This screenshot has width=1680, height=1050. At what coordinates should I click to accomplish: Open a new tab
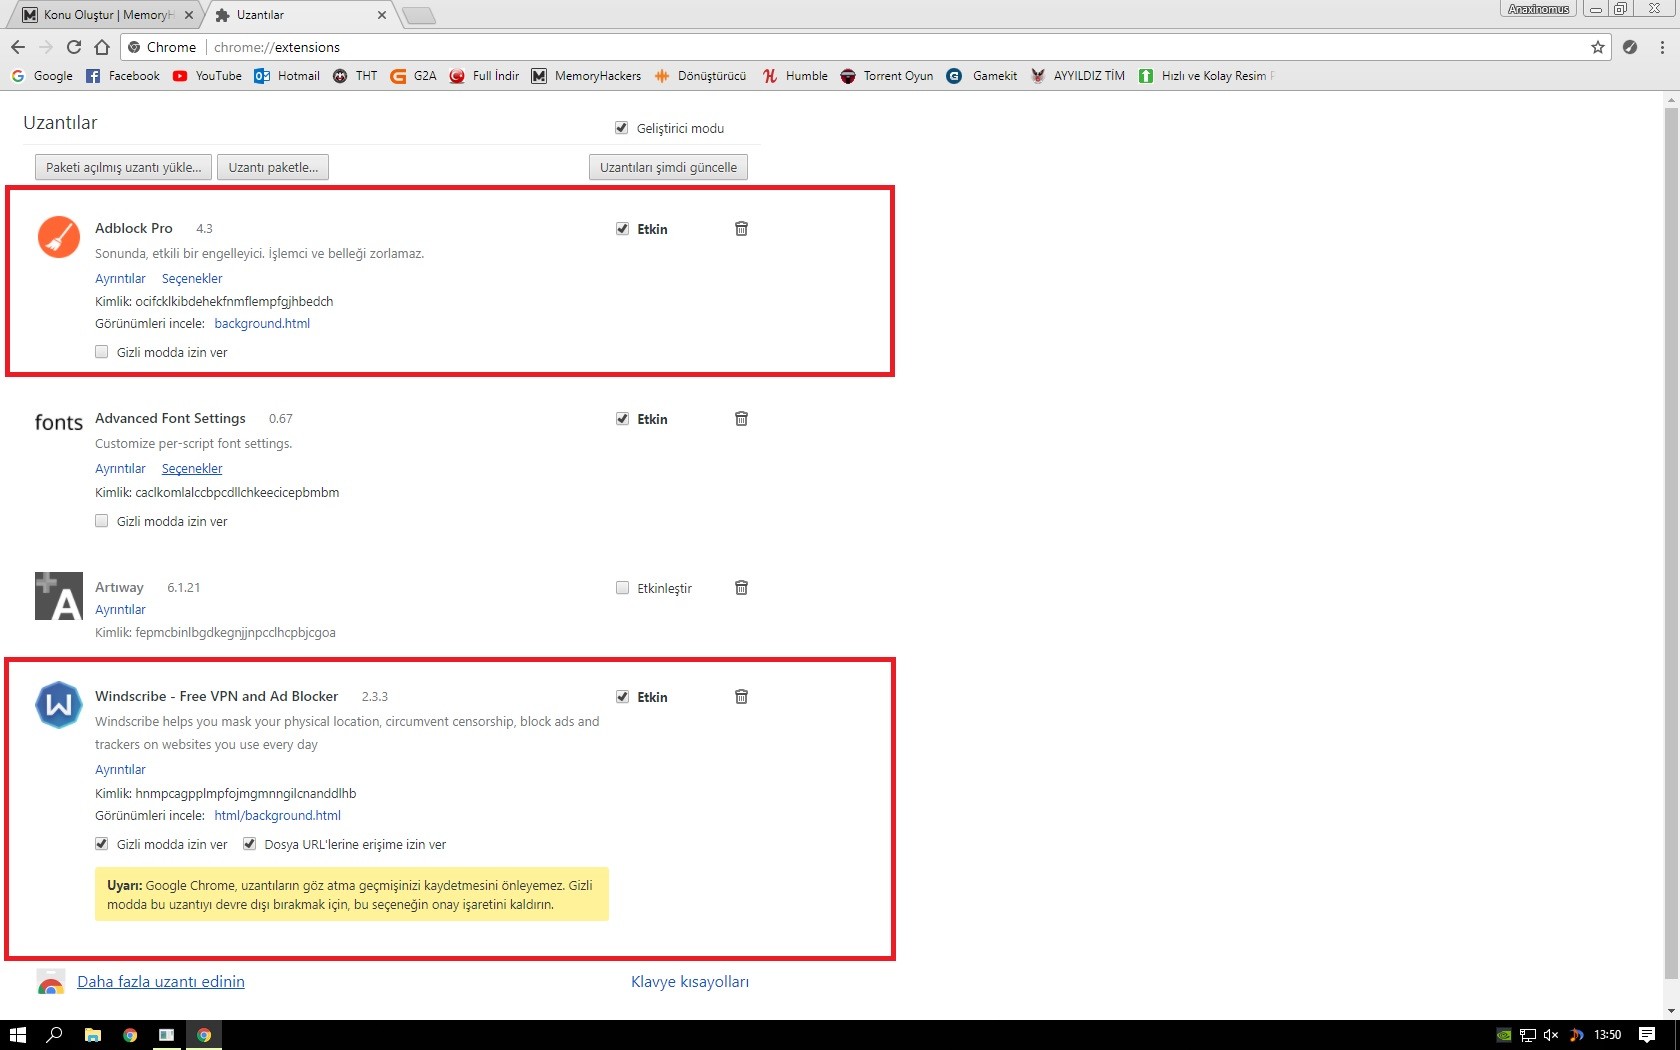click(x=418, y=15)
